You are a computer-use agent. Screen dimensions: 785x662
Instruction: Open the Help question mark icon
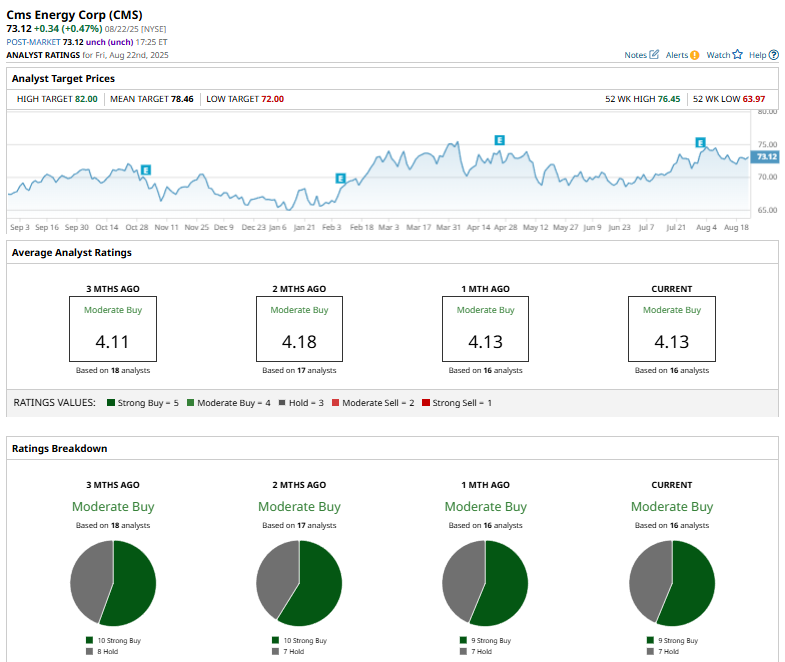[x=773, y=55]
